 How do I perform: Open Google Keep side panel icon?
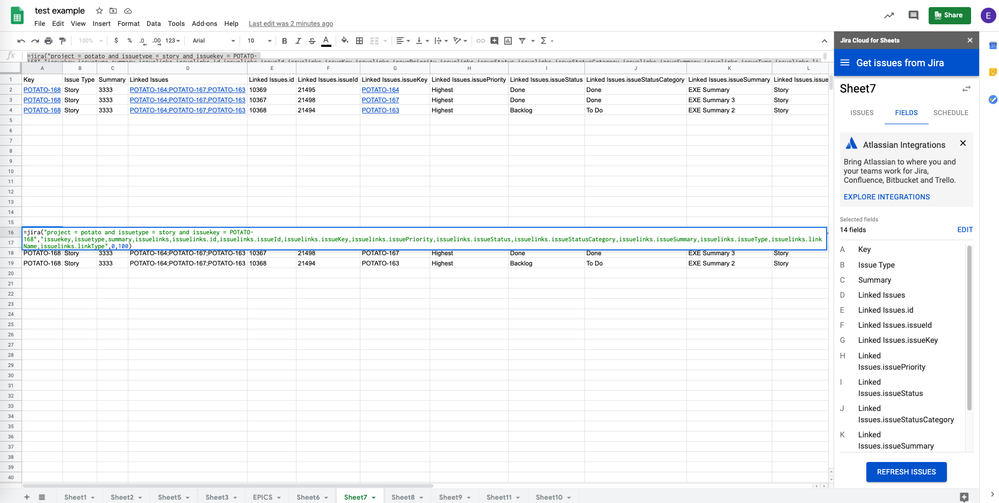click(993, 72)
